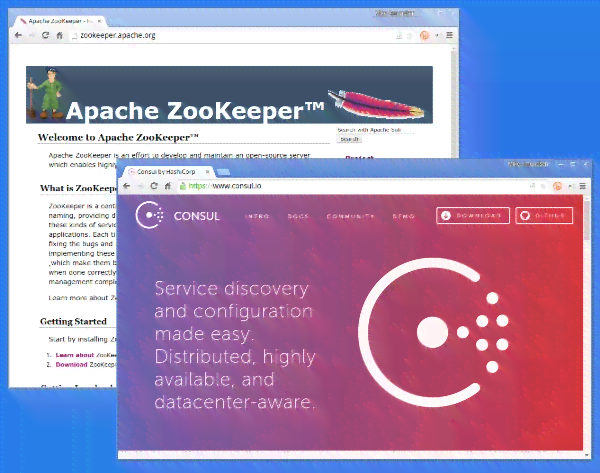Click the GITHUB button on Consul page
Viewport: 600px width, 473px height.
(544, 215)
